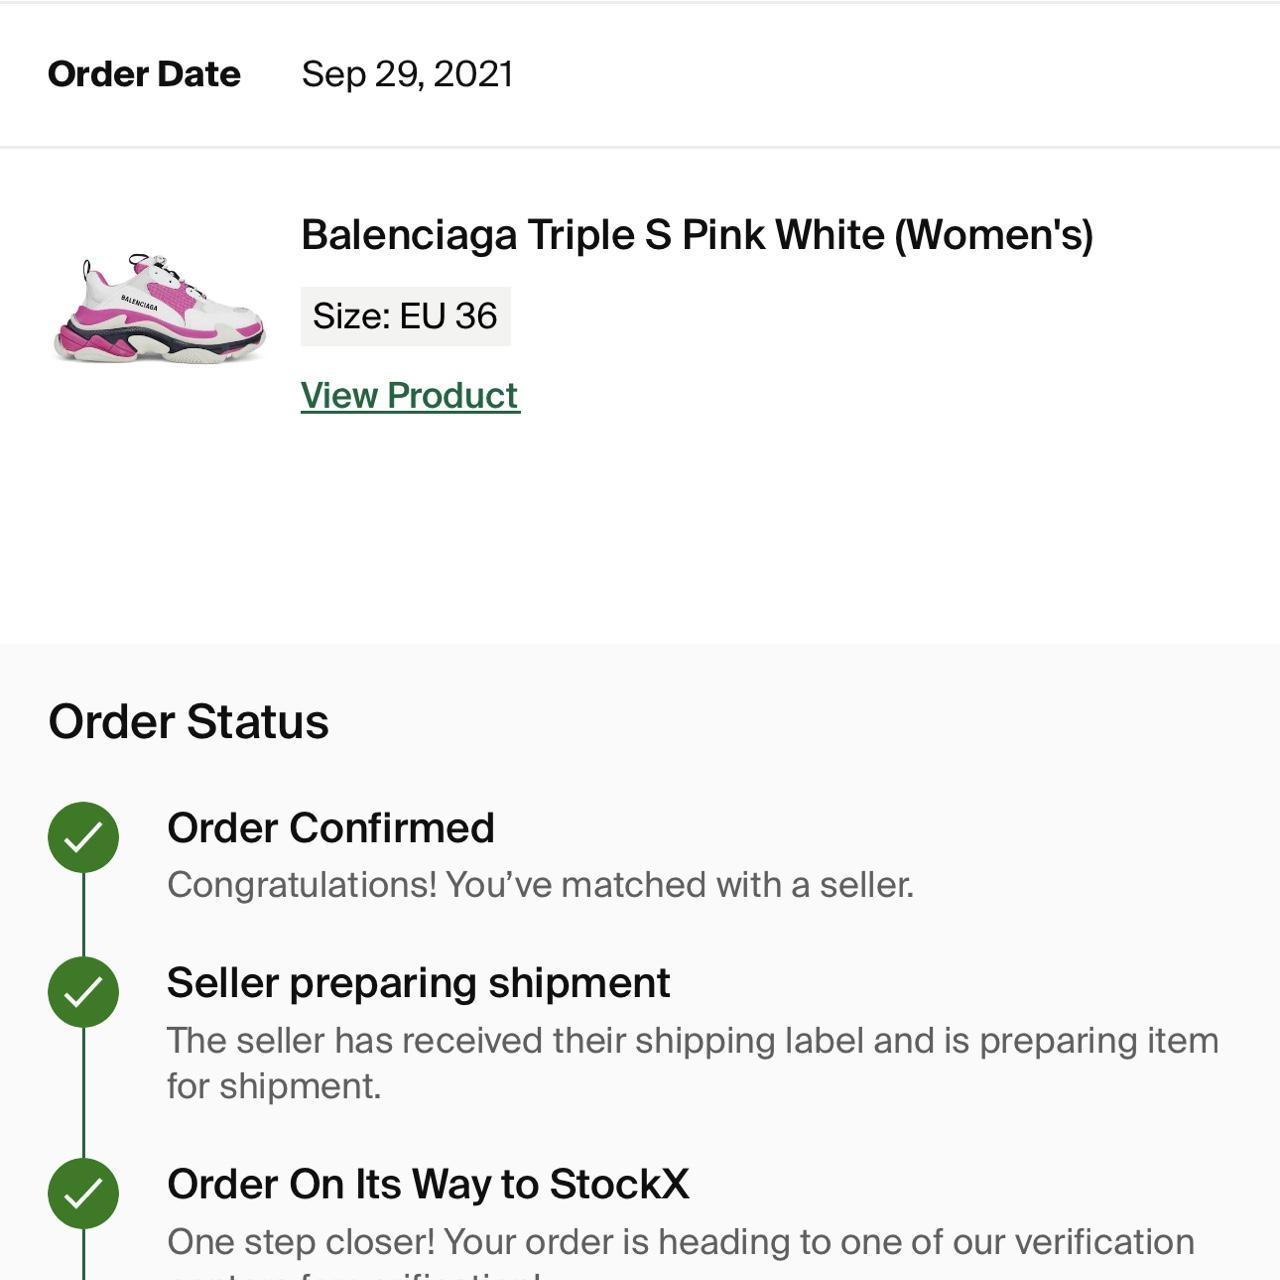
Task: Click the Order On Its Way checkmark icon
Action: (x=83, y=1193)
